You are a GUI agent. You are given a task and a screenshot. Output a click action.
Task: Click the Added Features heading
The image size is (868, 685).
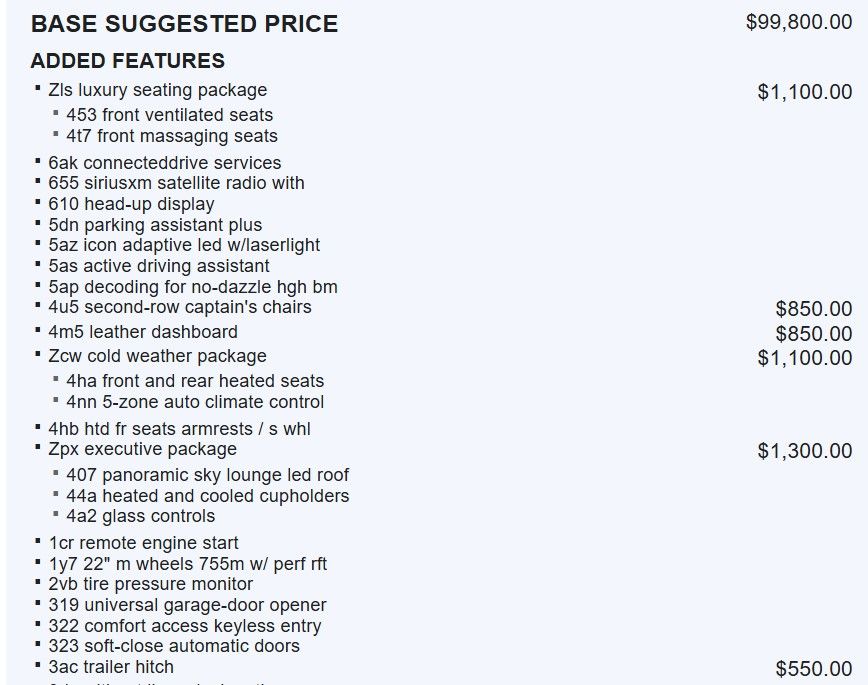(128, 61)
